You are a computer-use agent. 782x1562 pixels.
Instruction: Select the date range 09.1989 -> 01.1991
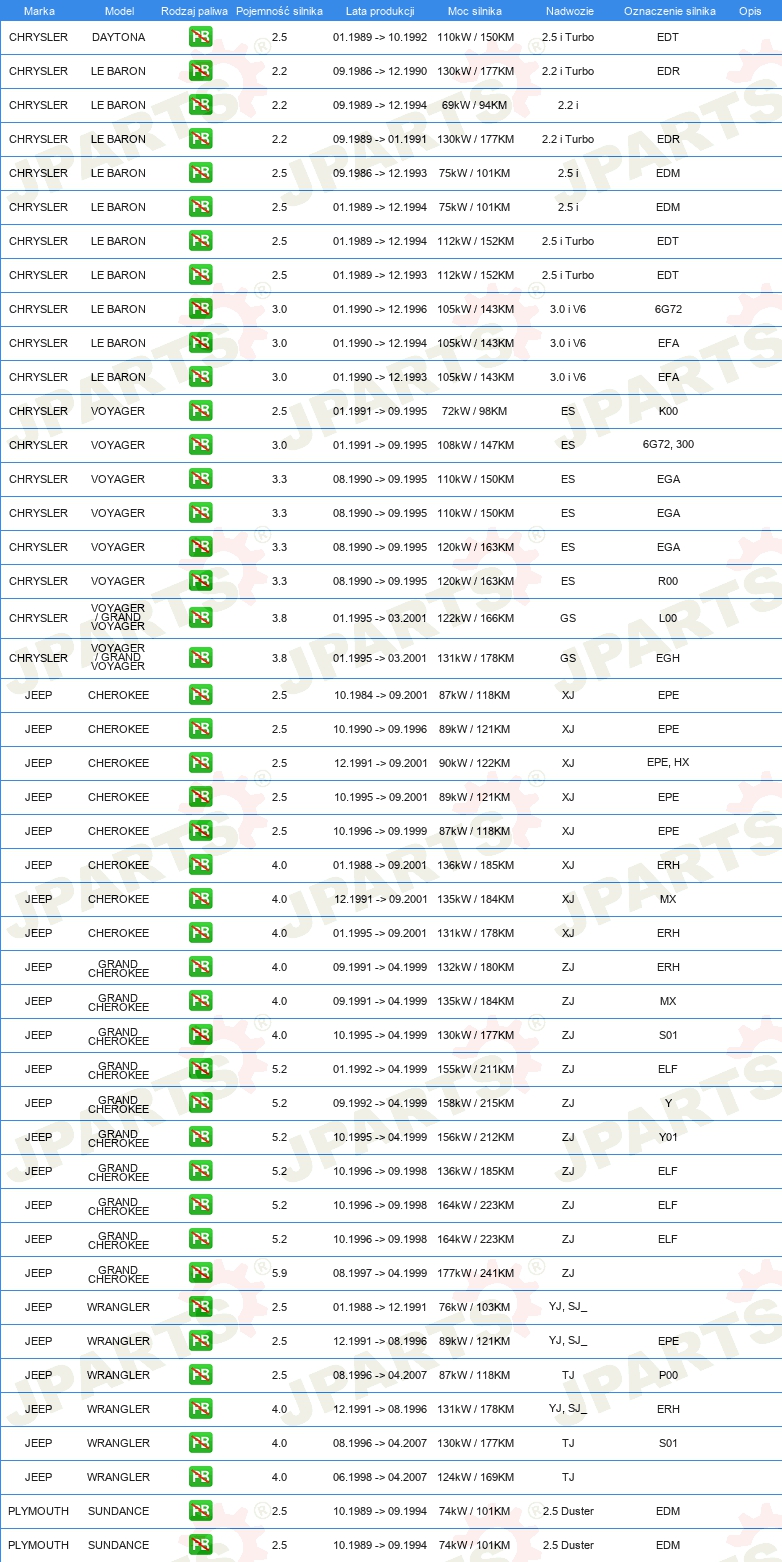380,140
